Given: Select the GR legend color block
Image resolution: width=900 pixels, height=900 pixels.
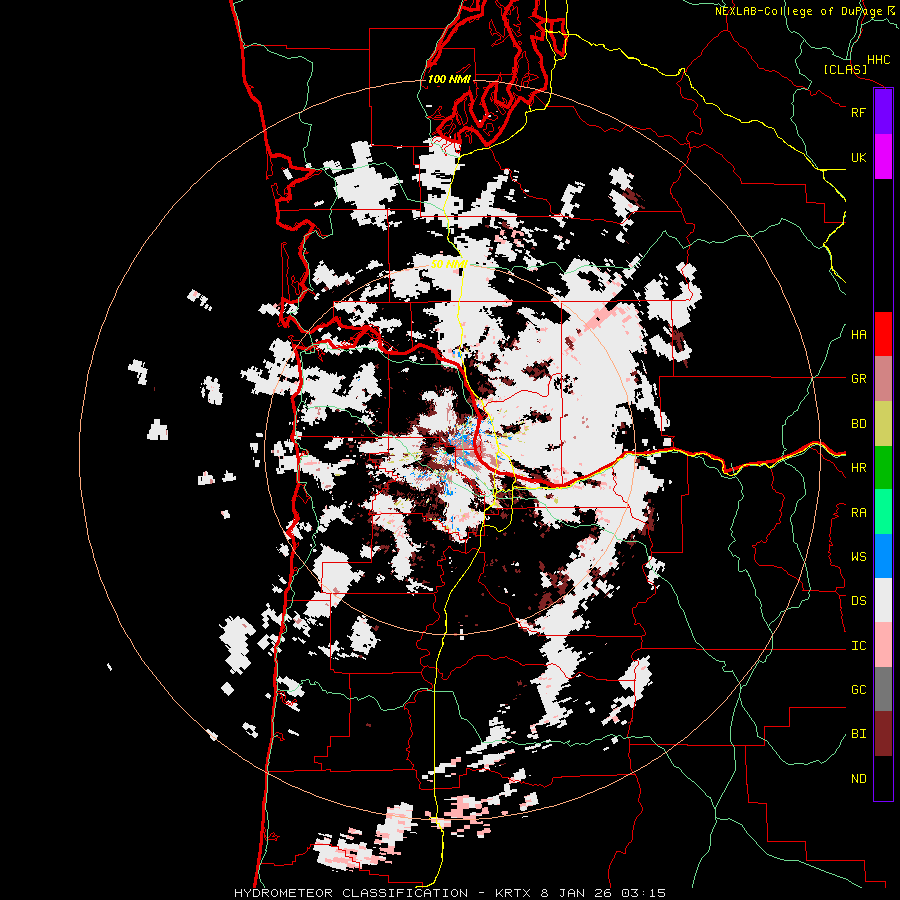Looking at the screenshot, I should [x=883, y=379].
